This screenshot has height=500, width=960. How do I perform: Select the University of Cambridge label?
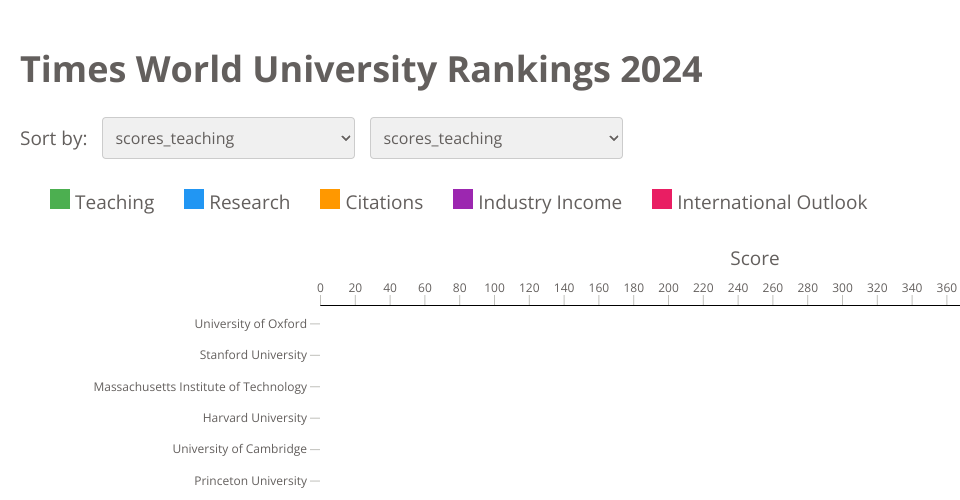pos(239,449)
